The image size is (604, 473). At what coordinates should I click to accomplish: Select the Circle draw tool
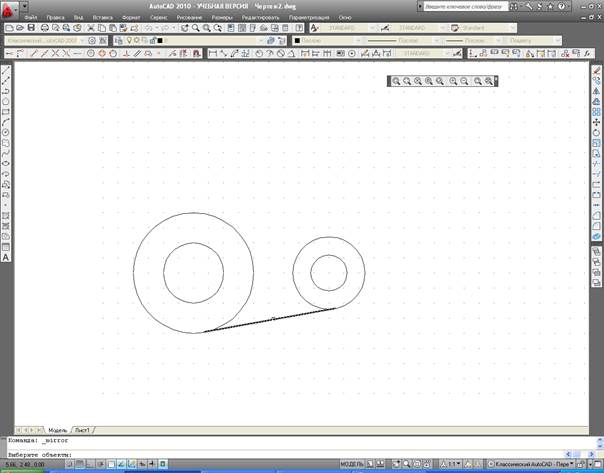pyautogui.click(x=6, y=133)
